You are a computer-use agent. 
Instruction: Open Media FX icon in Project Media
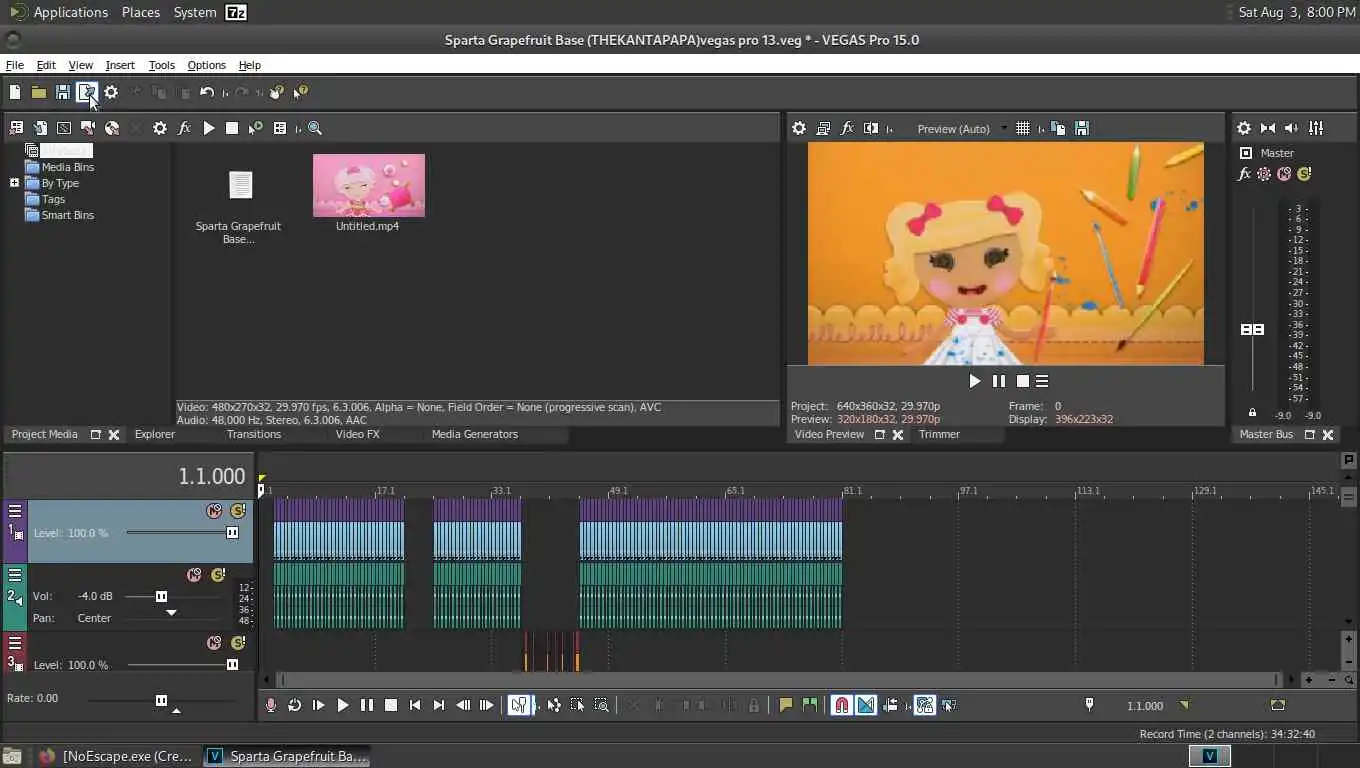click(184, 128)
